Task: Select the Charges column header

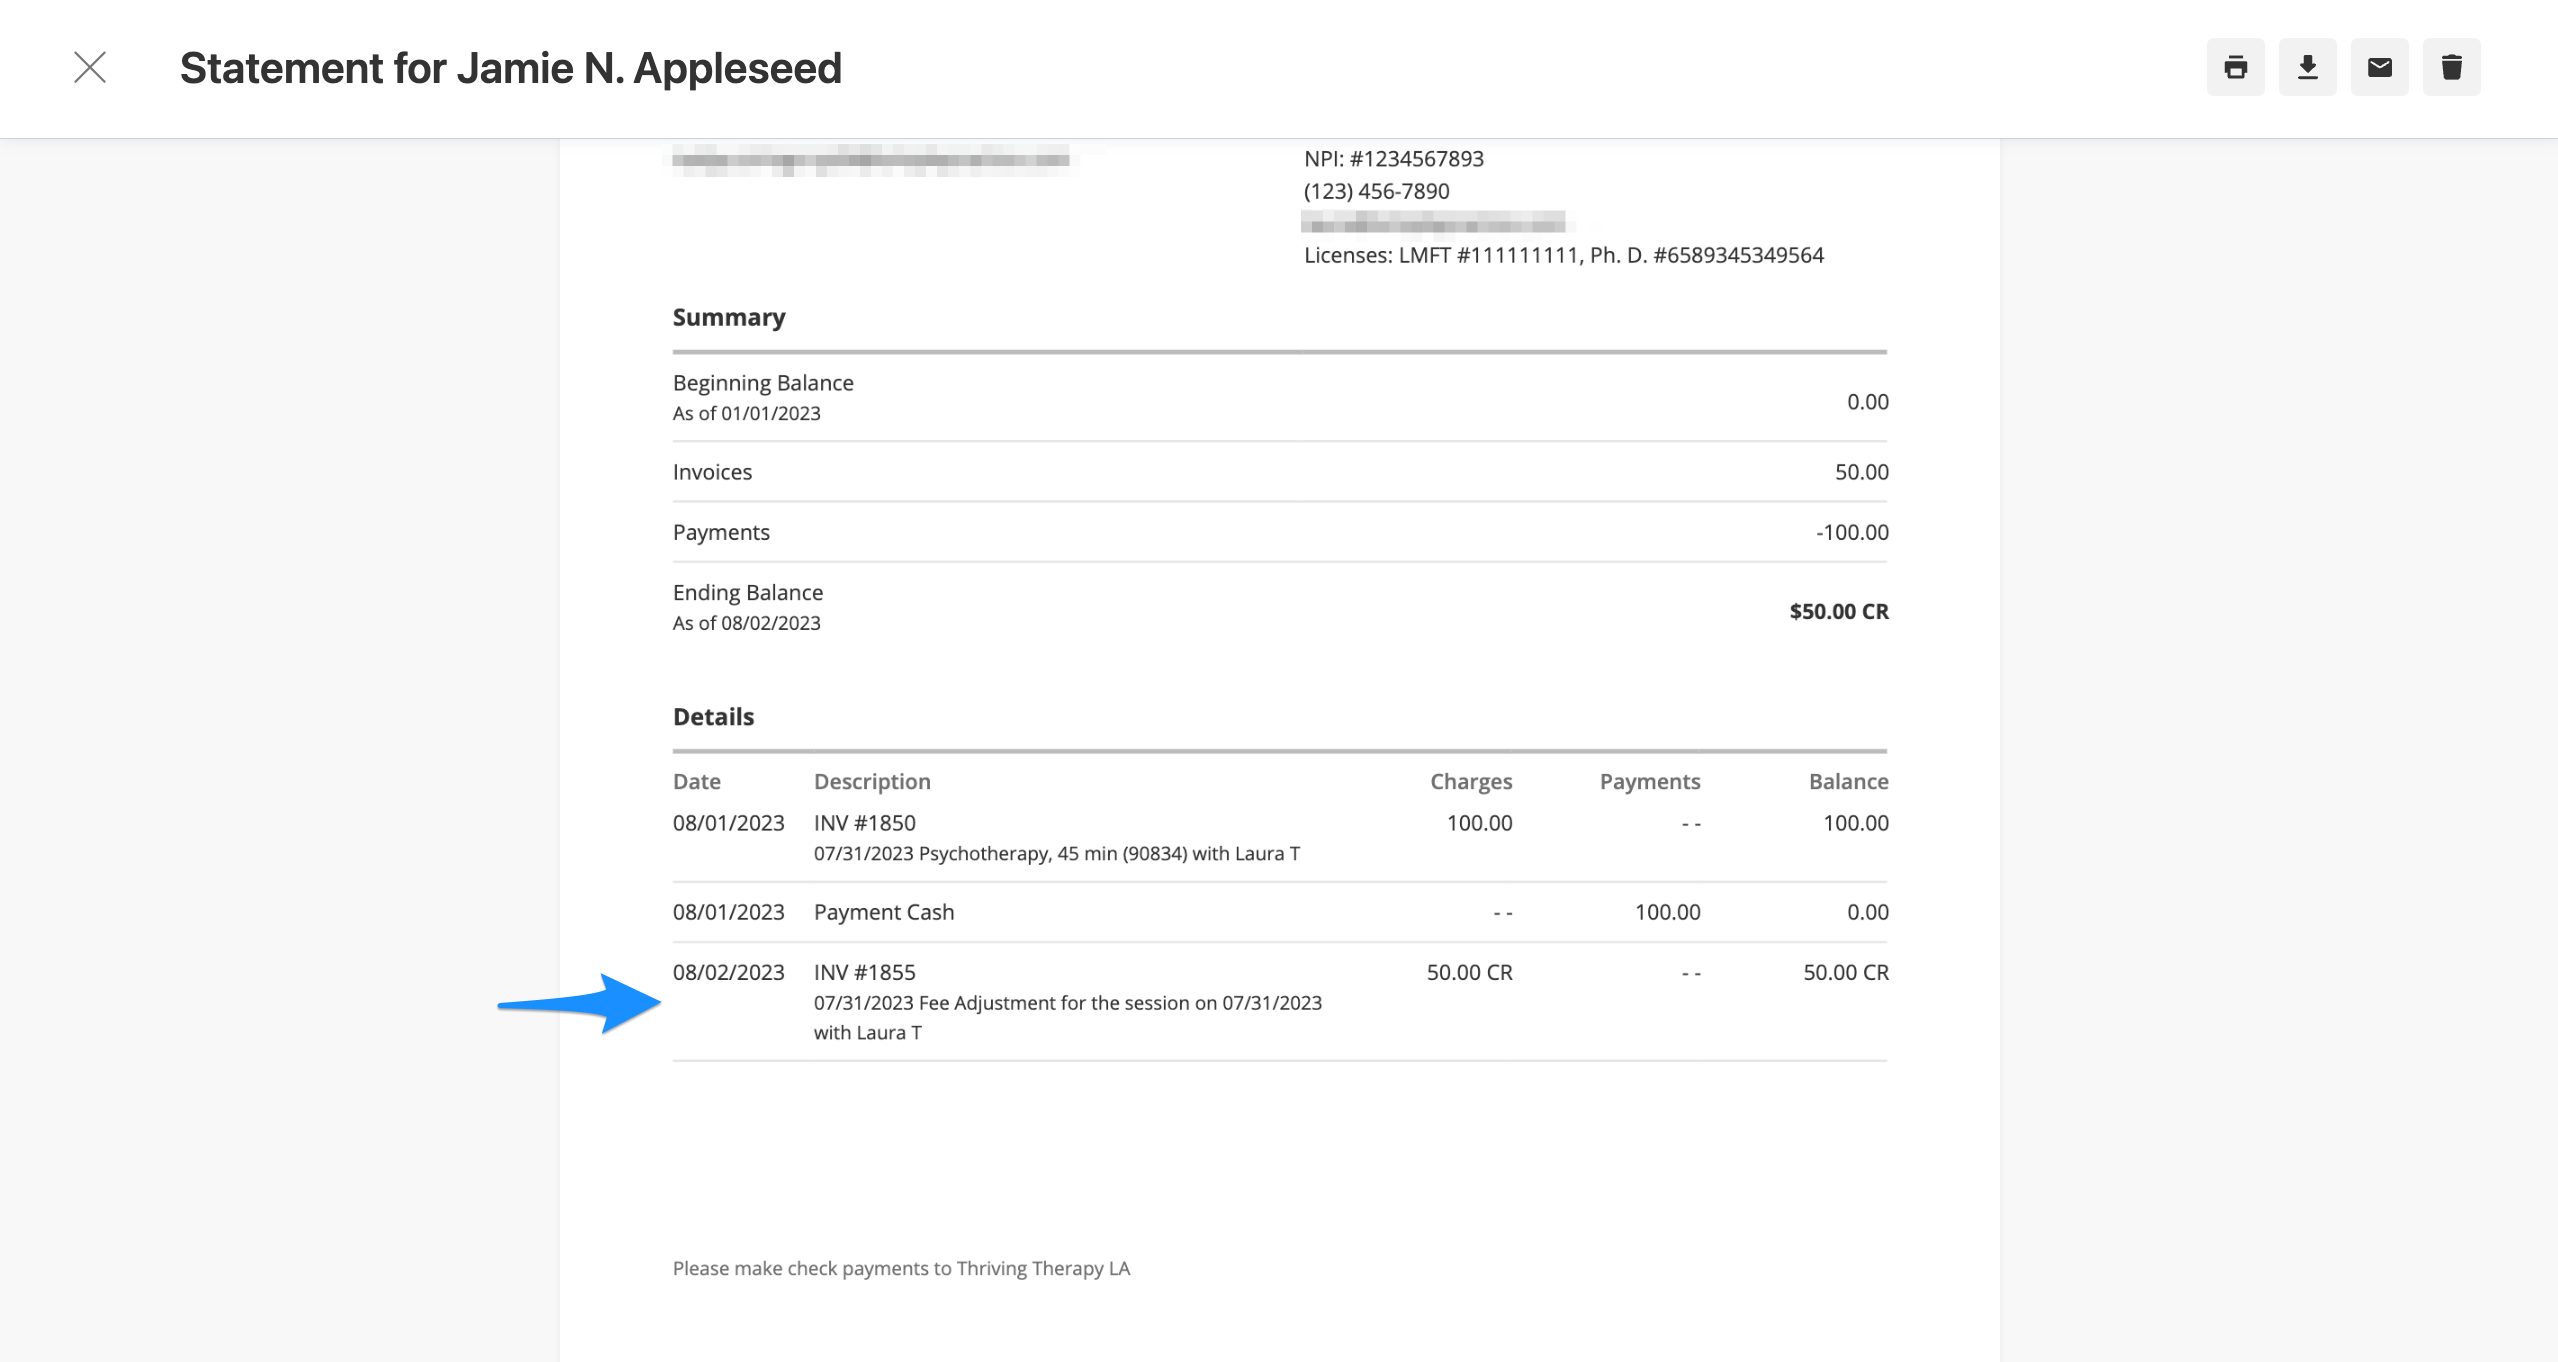Action: [x=1470, y=781]
